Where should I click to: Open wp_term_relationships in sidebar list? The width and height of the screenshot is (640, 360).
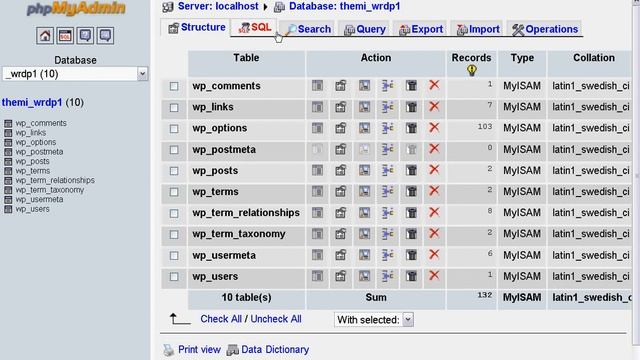55,180
